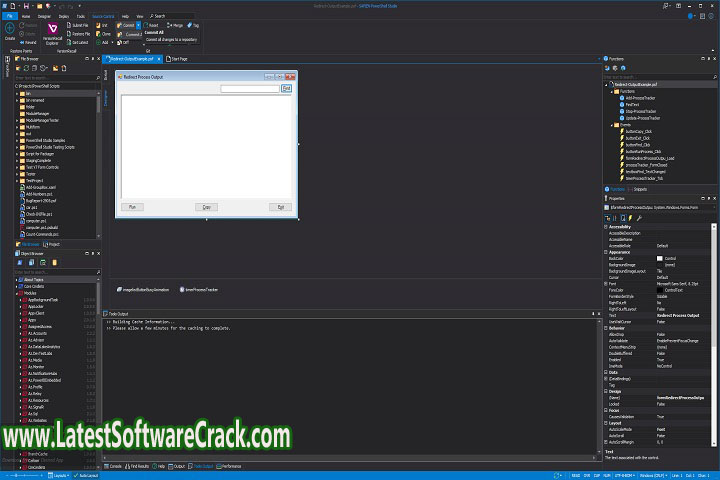The height and width of the screenshot is (480, 720).
Task: Click the Find button in the form designer
Action: coord(286,88)
